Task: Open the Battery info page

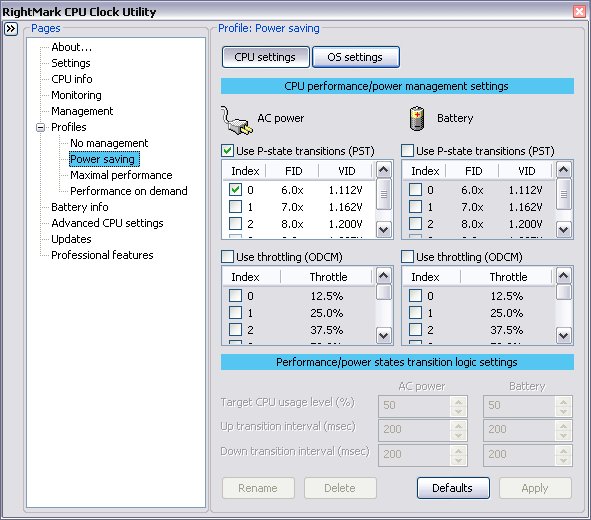Action: coord(80,207)
